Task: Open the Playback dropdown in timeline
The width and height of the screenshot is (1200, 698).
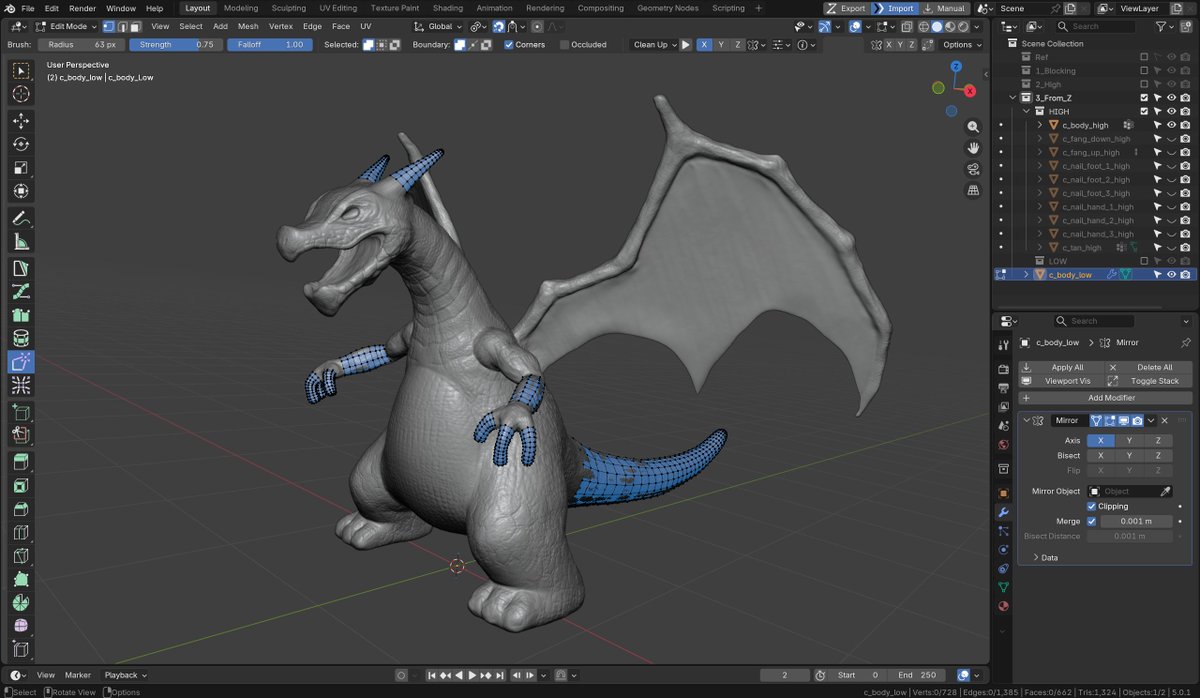Action: (126, 675)
